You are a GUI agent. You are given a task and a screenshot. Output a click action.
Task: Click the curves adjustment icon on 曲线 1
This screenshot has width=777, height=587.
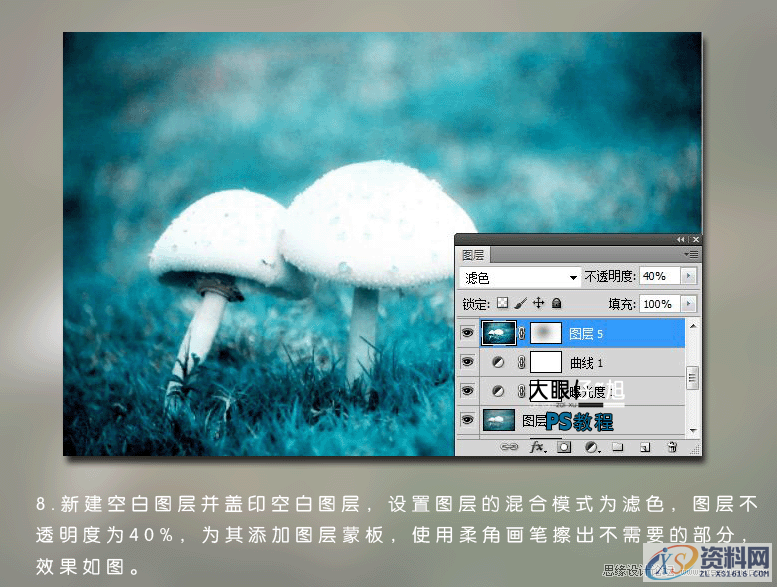pyautogui.click(x=498, y=363)
